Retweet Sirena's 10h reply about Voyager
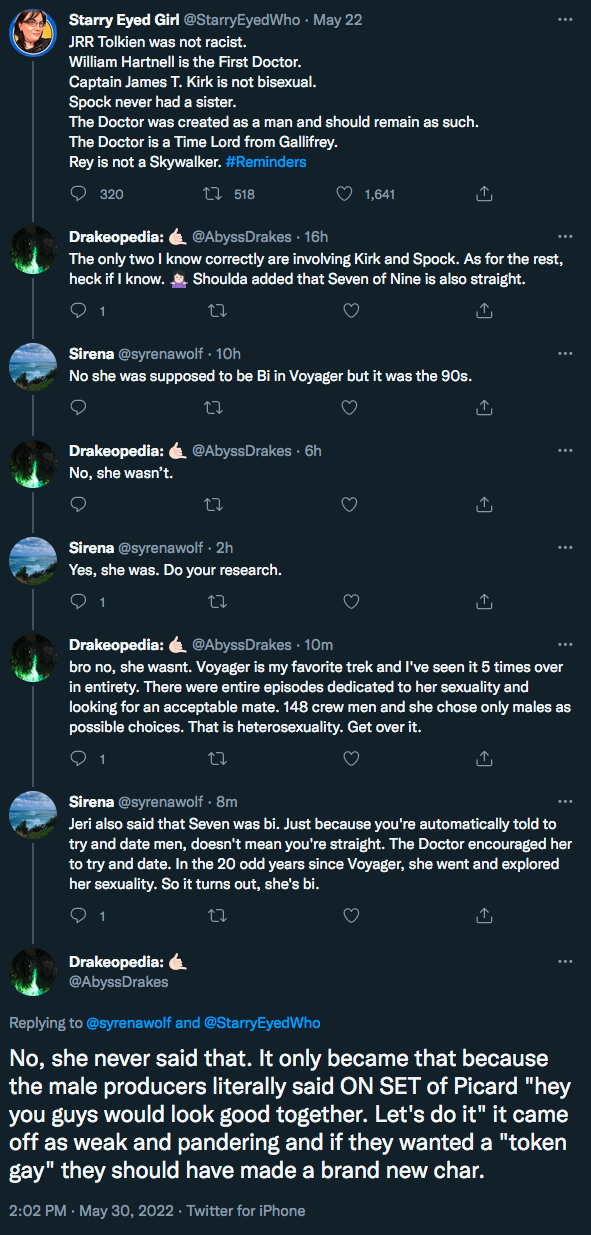This screenshot has height=1235, width=591. click(x=212, y=408)
